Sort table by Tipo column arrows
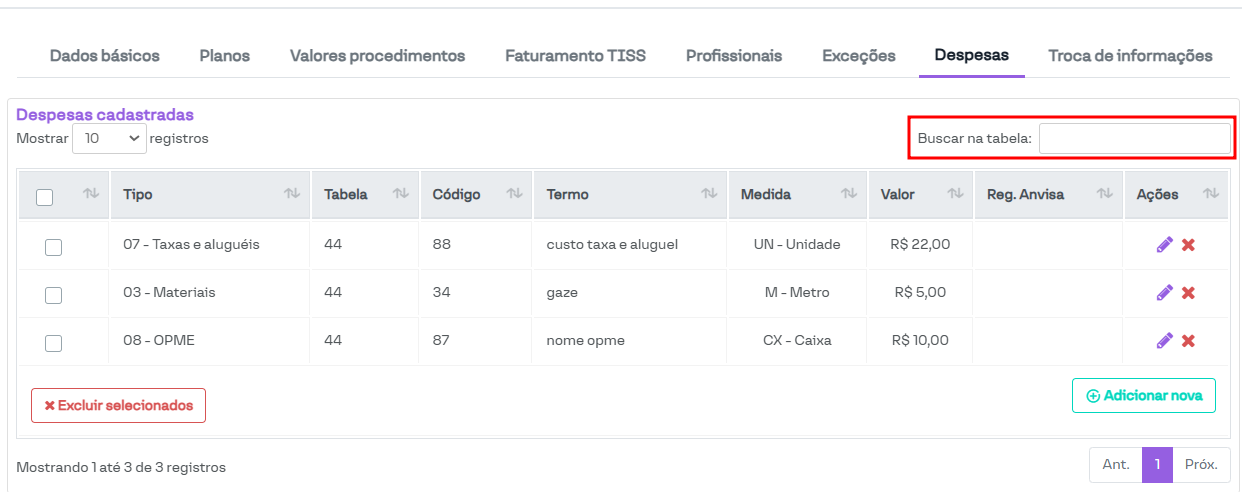This screenshot has width=1242, height=492. coord(292,194)
